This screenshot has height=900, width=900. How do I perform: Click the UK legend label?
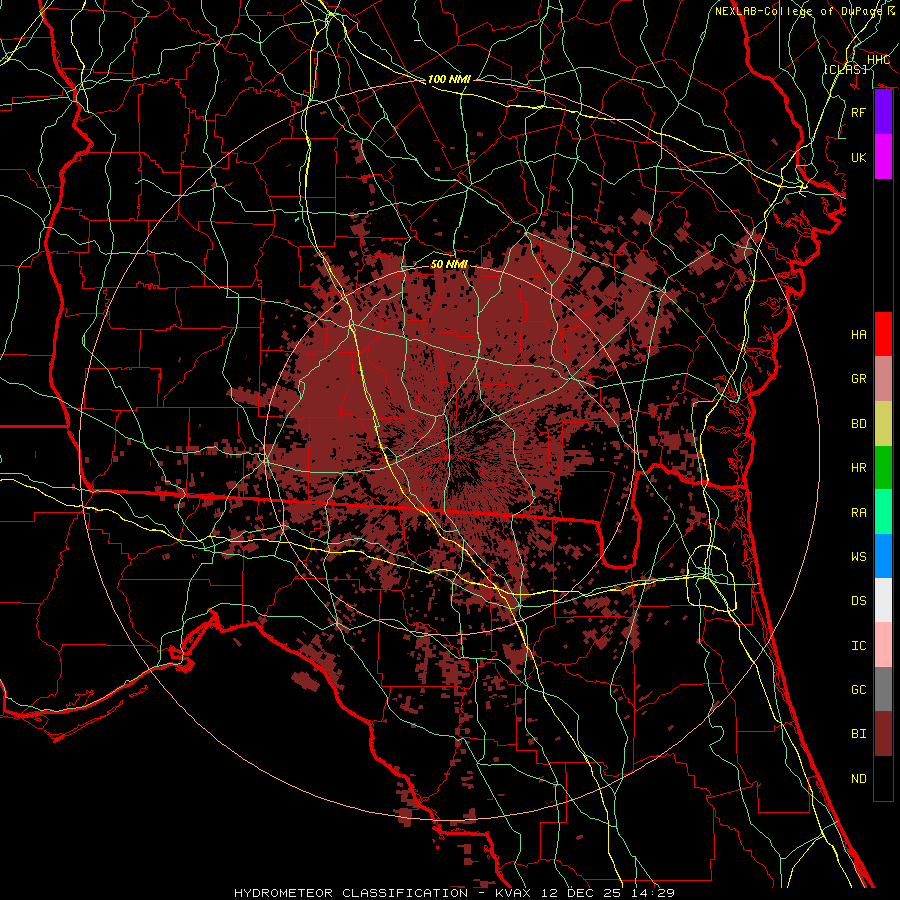pyautogui.click(x=859, y=157)
